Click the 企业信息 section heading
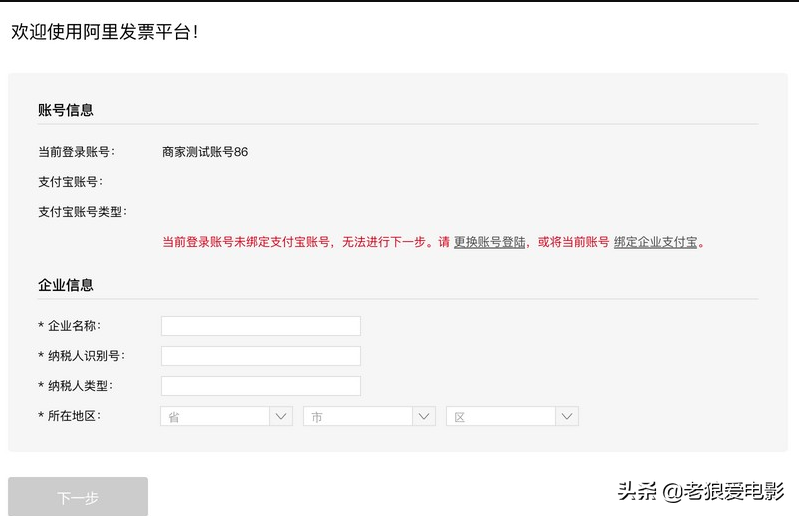 click(x=66, y=285)
